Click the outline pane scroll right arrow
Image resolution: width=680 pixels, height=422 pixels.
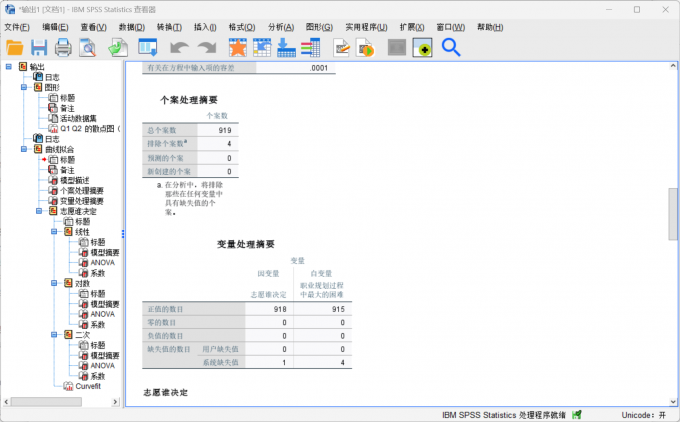coord(115,402)
